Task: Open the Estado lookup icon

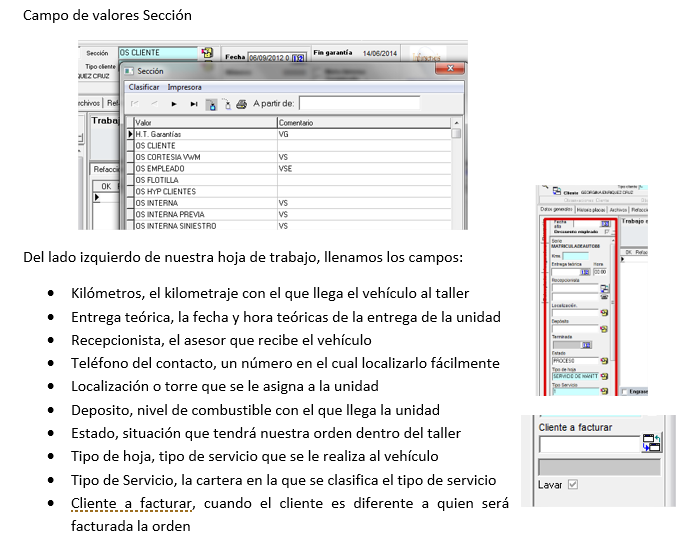Action: coord(604,361)
